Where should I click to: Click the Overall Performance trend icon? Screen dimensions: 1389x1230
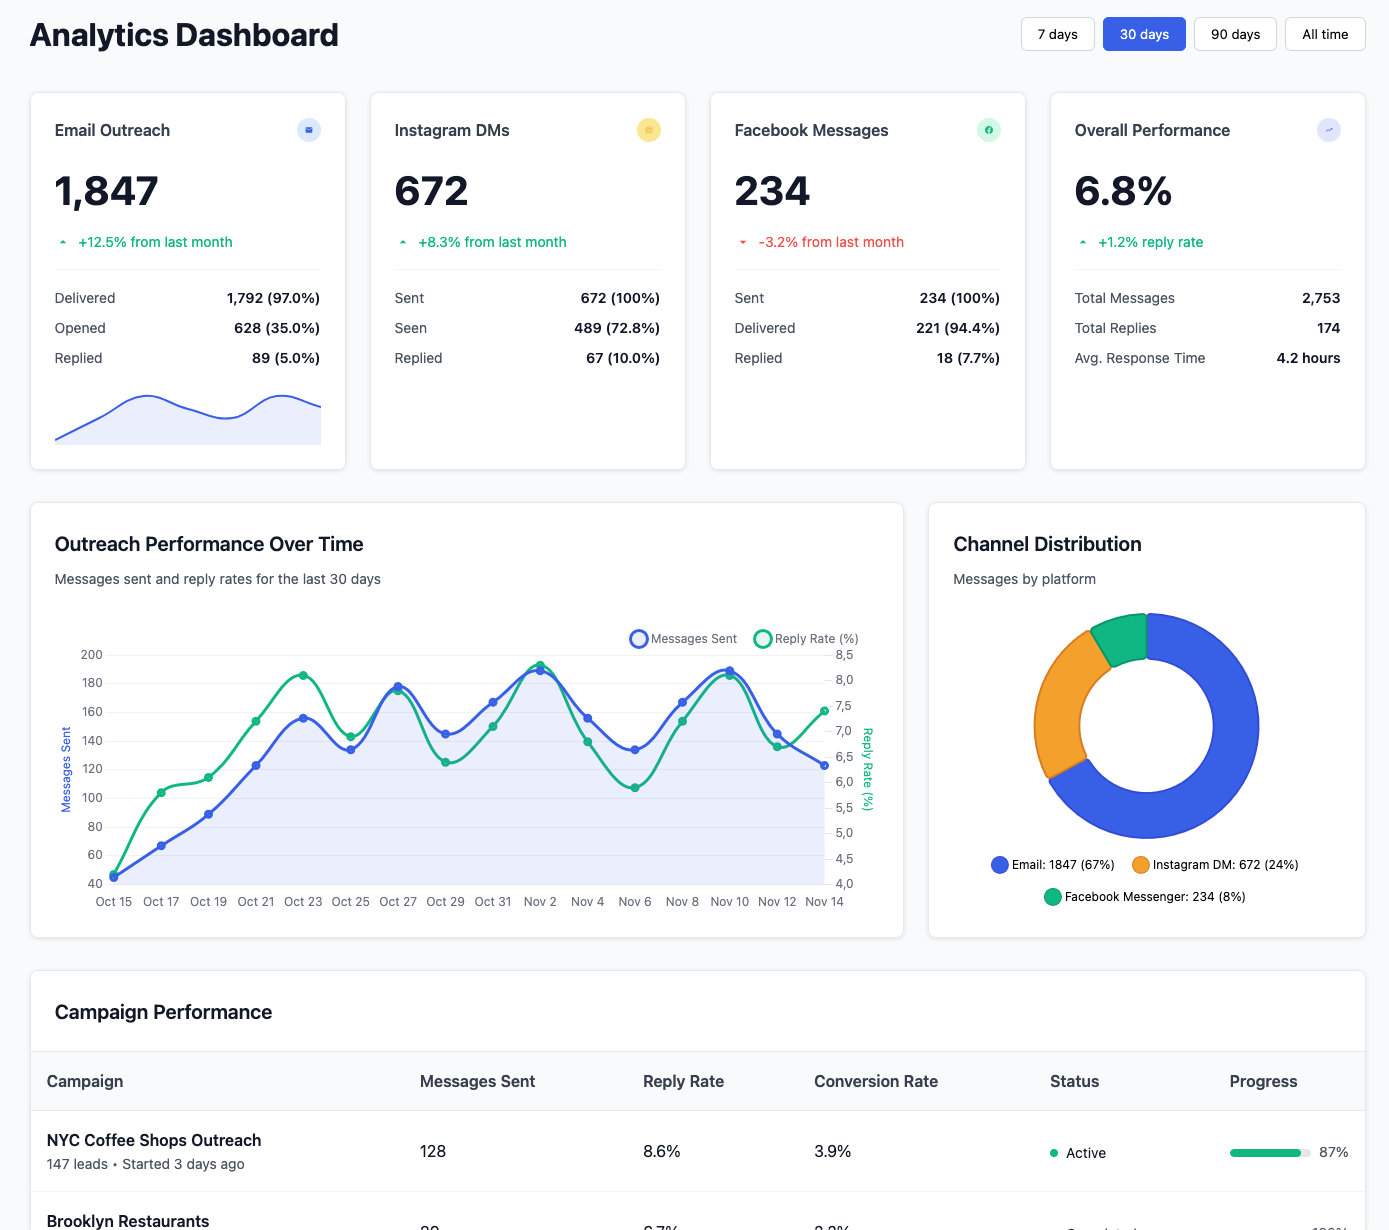[1329, 130]
